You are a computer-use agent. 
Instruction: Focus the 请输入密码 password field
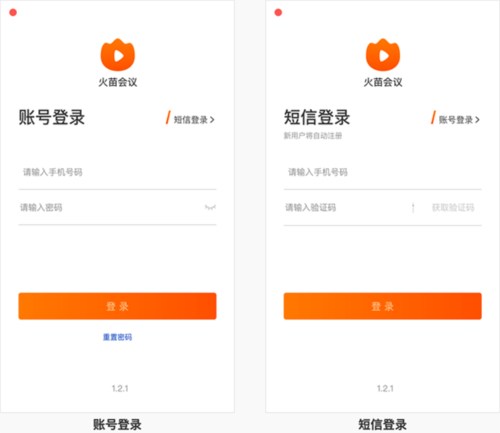(110, 208)
